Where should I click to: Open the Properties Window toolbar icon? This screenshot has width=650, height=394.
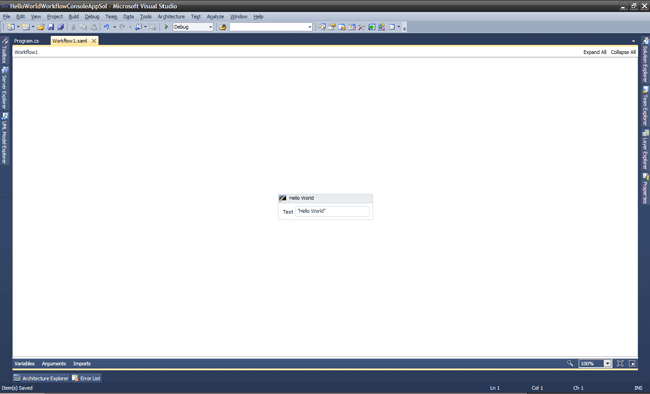[x=332, y=27]
